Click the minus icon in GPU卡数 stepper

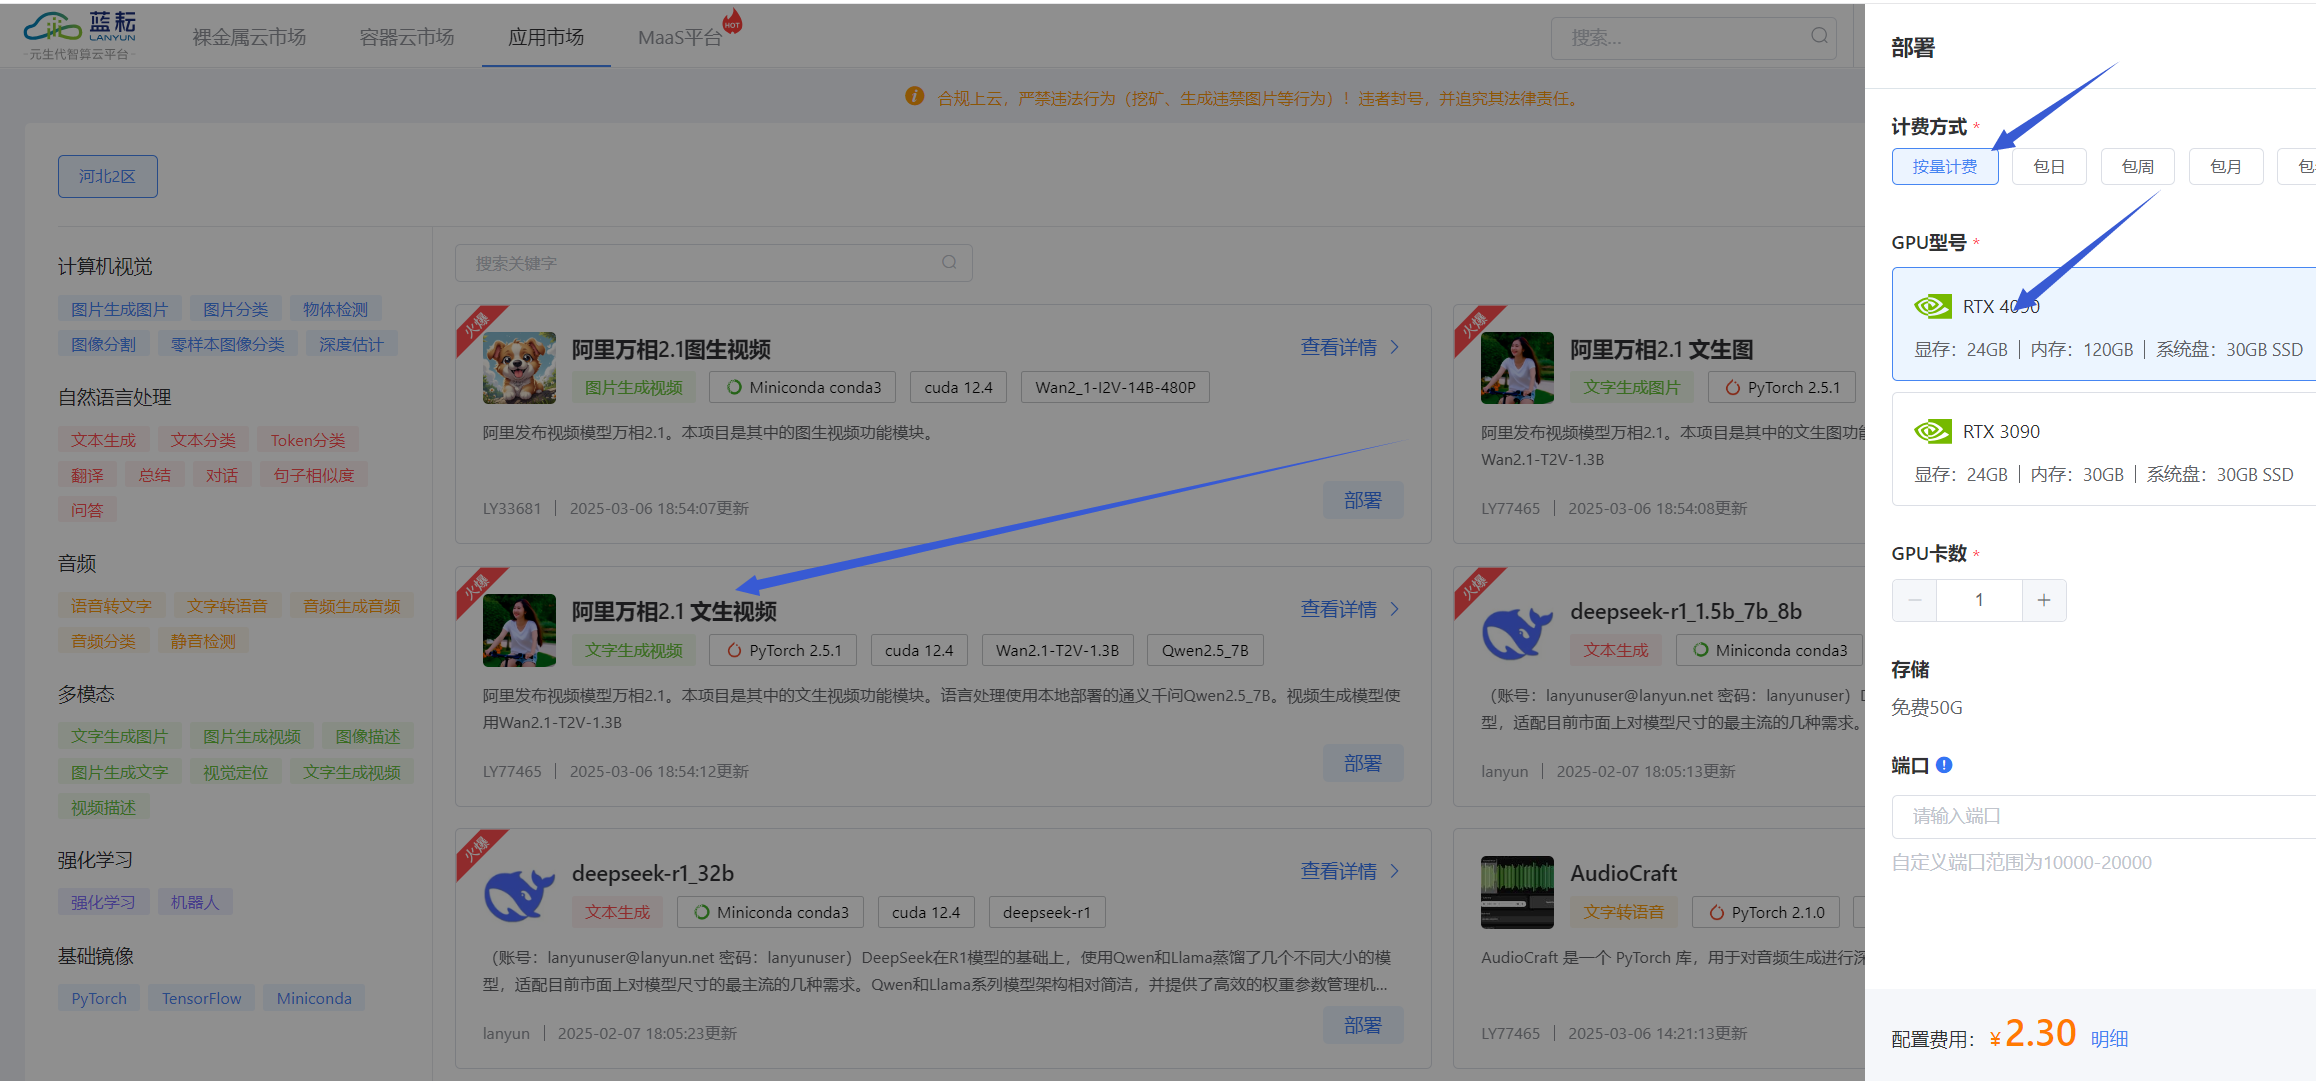[1915, 600]
